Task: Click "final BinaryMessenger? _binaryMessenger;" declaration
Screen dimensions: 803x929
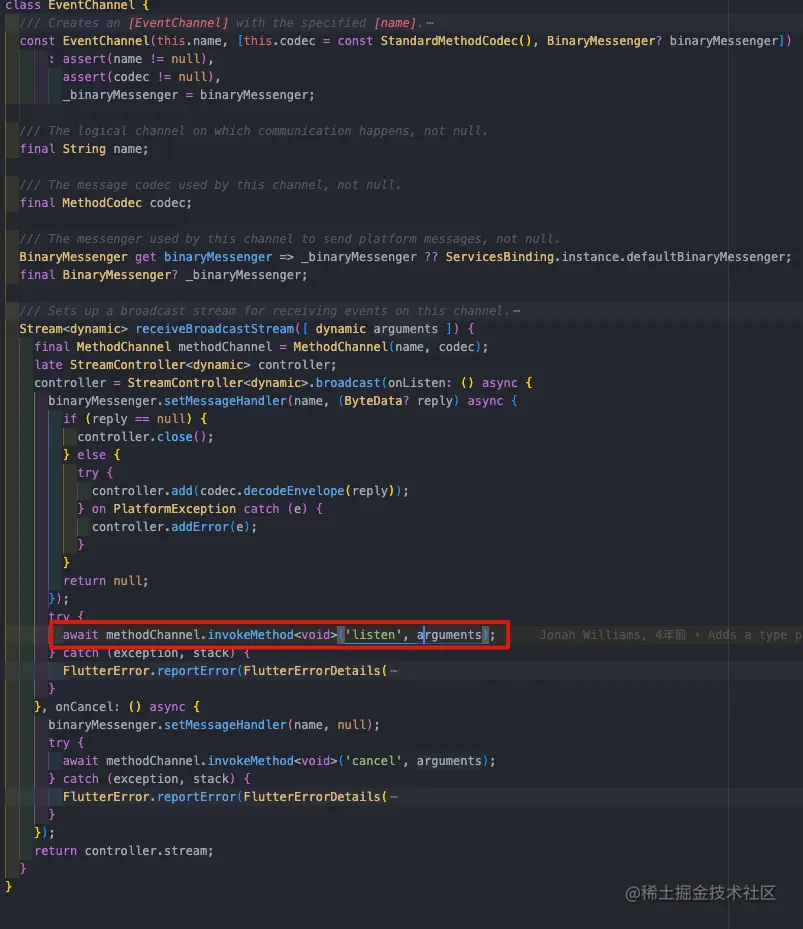Action: pos(163,275)
